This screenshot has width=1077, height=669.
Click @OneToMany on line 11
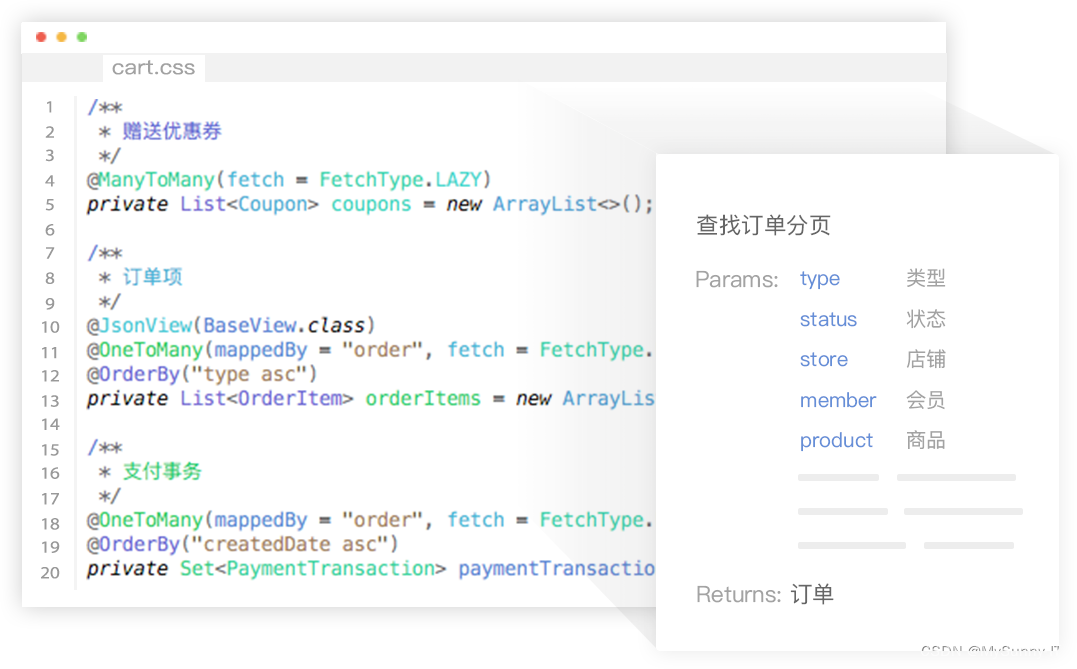pyautogui.click(x=145, y=350)
